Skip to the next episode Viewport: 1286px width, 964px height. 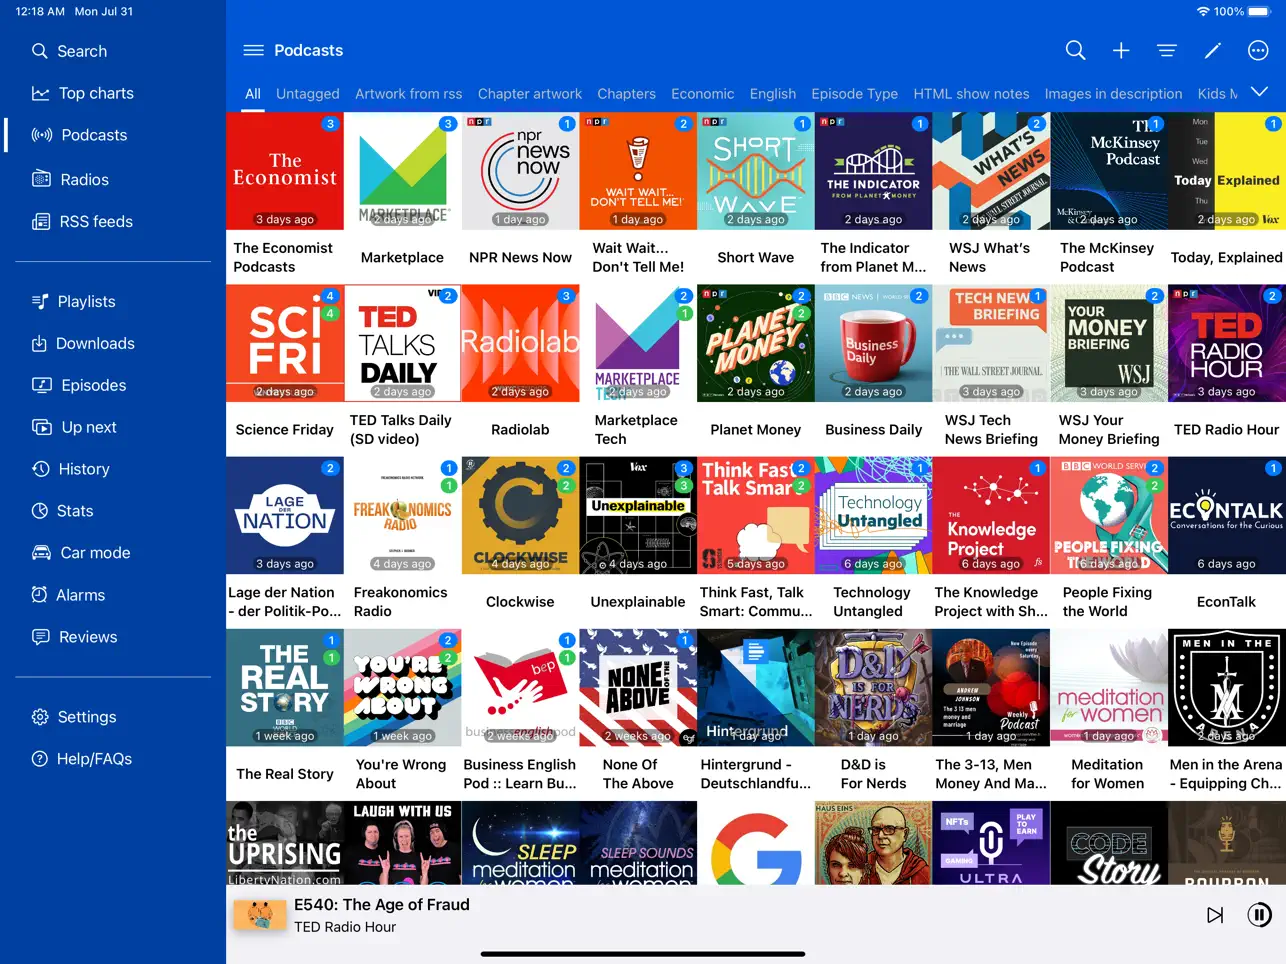click(1214, 914)
